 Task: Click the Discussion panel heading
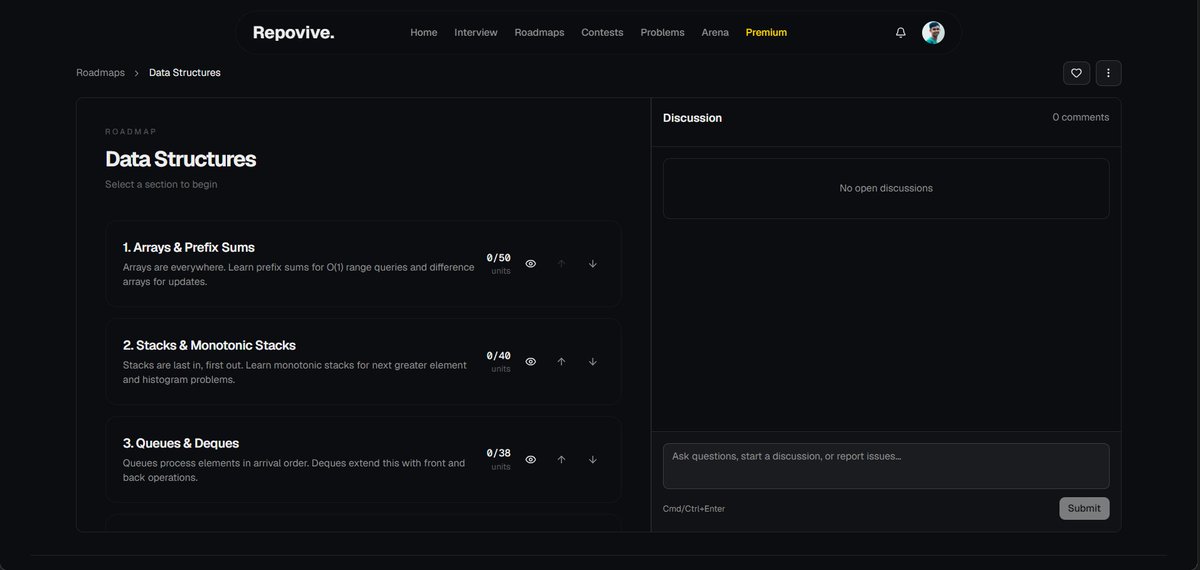pos(692,118)
